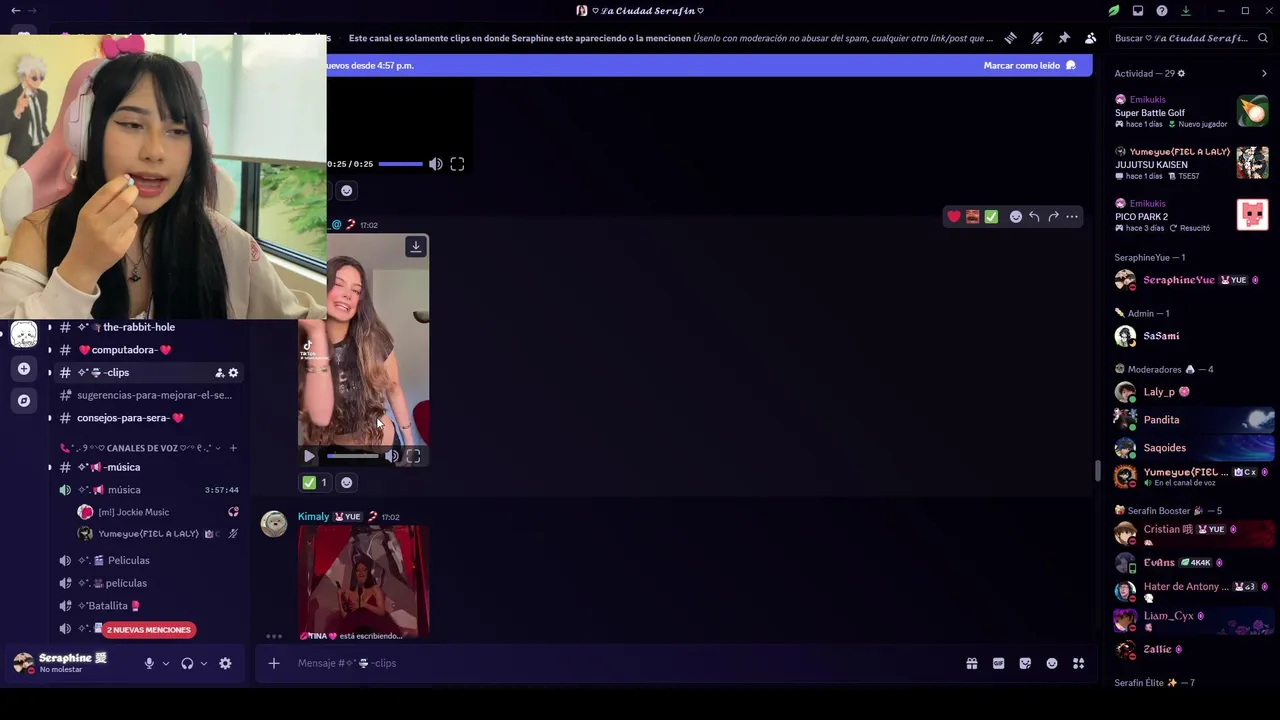
Task: Toggle headphones deafen in user panel
Action: point(187,663)
